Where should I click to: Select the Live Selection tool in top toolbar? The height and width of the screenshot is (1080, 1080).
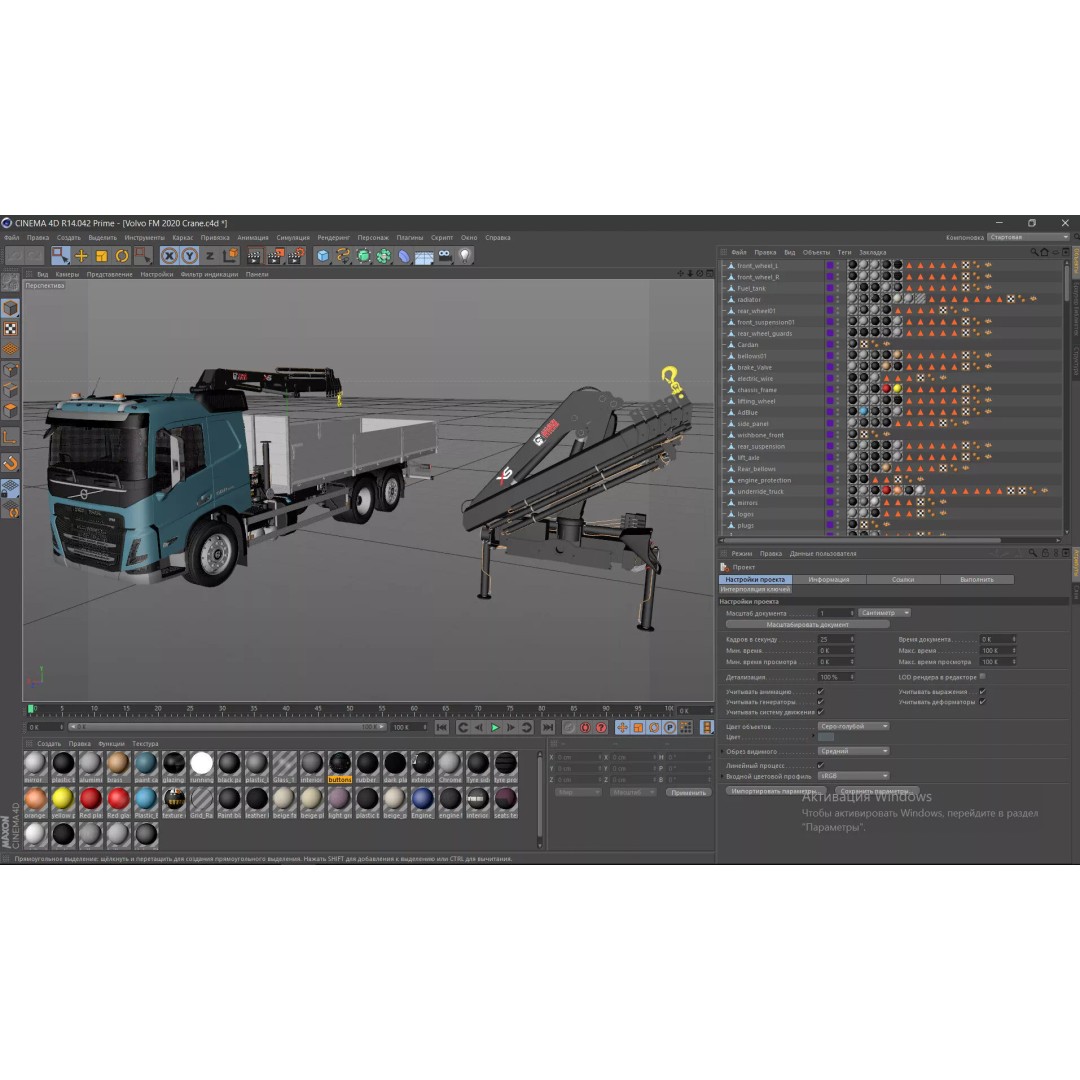(x=60, y=256)
